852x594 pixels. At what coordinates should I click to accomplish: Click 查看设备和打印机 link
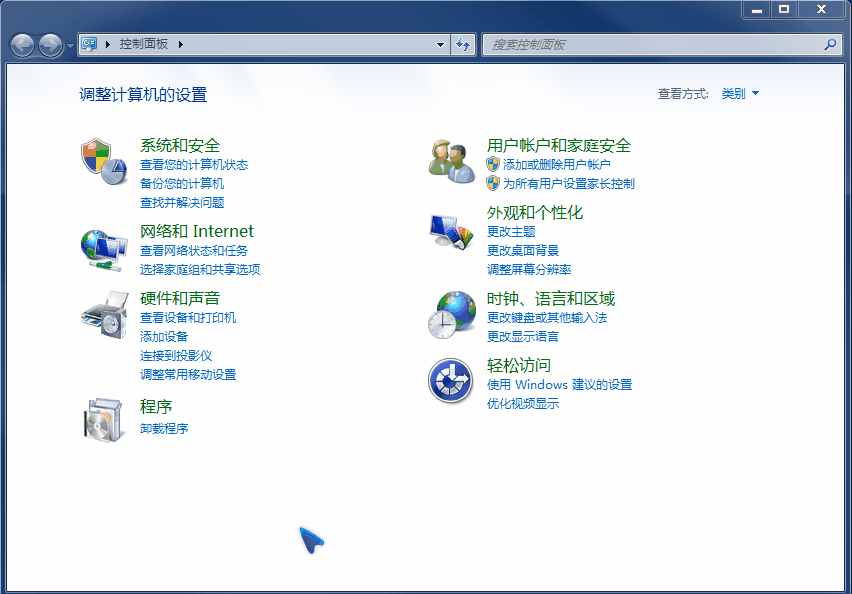[188, 317]
